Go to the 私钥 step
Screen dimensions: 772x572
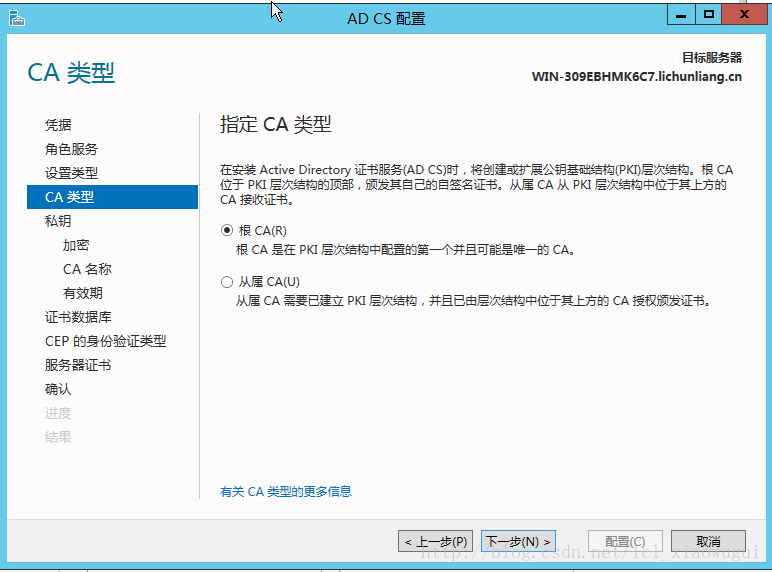58,221
